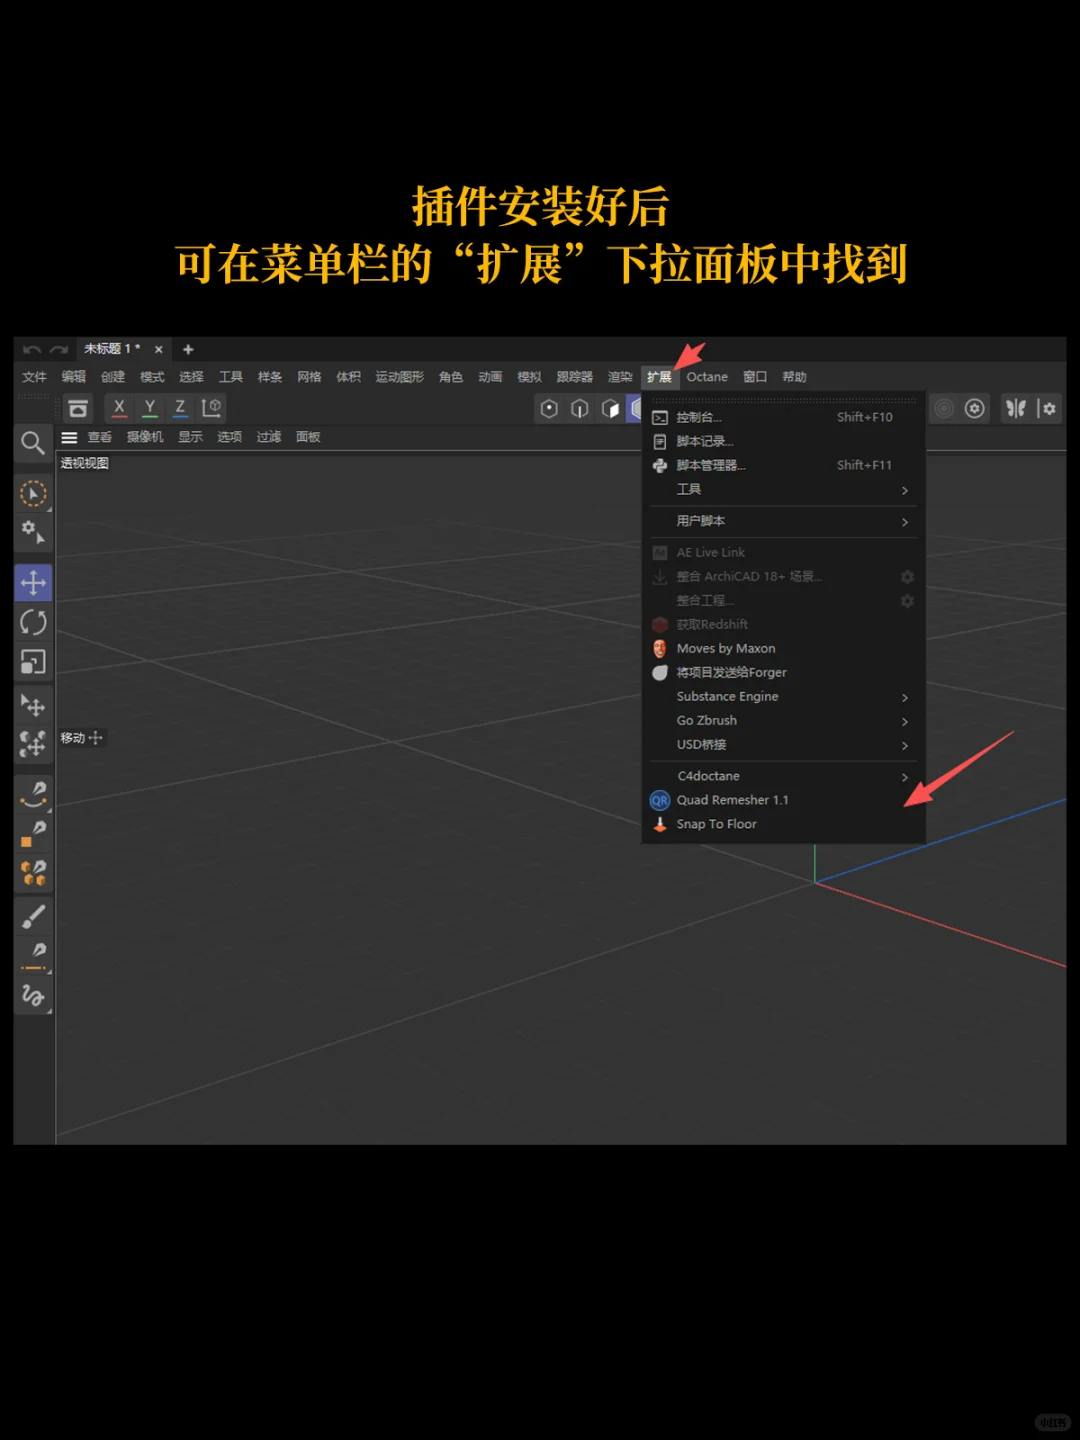1080x1440 pixels.
Task: Select the Rotate tool
Action: click(x=33, y=622)
